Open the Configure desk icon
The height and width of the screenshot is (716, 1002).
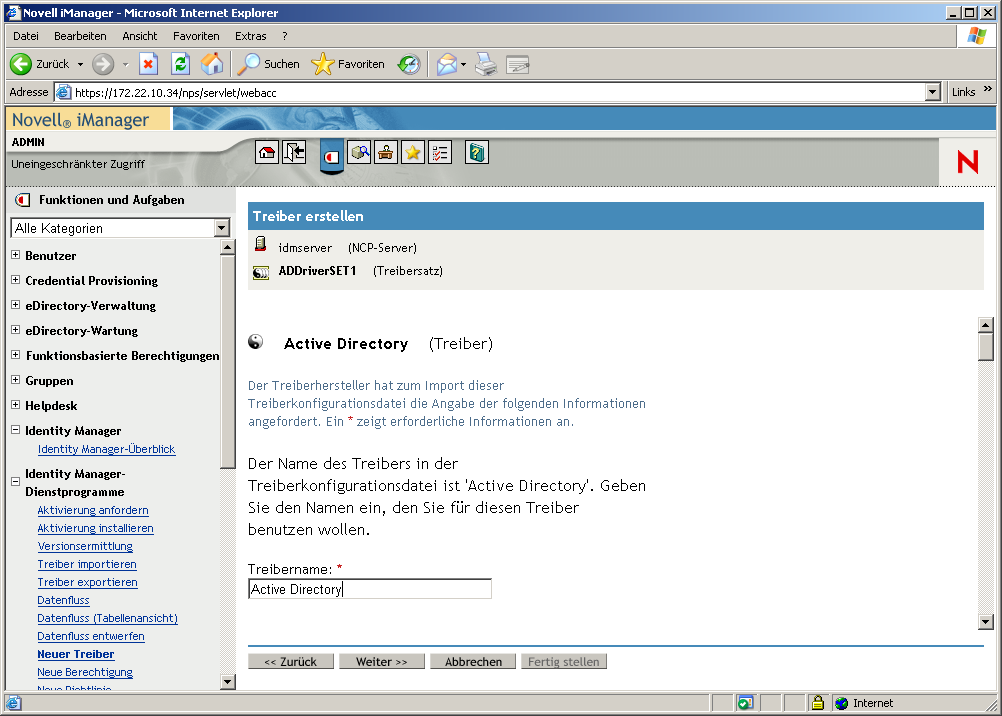pyautogui.click(x=386, y=152)
